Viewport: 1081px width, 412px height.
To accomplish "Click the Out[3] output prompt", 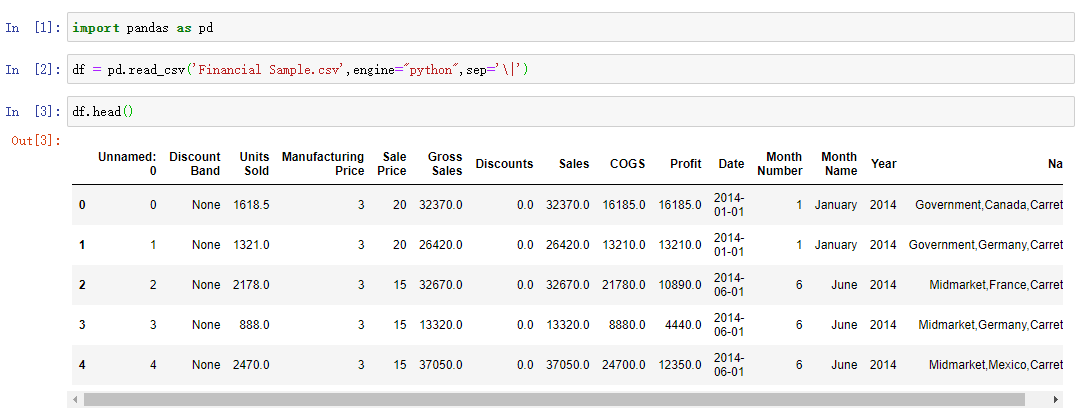I will click(36, 140).
